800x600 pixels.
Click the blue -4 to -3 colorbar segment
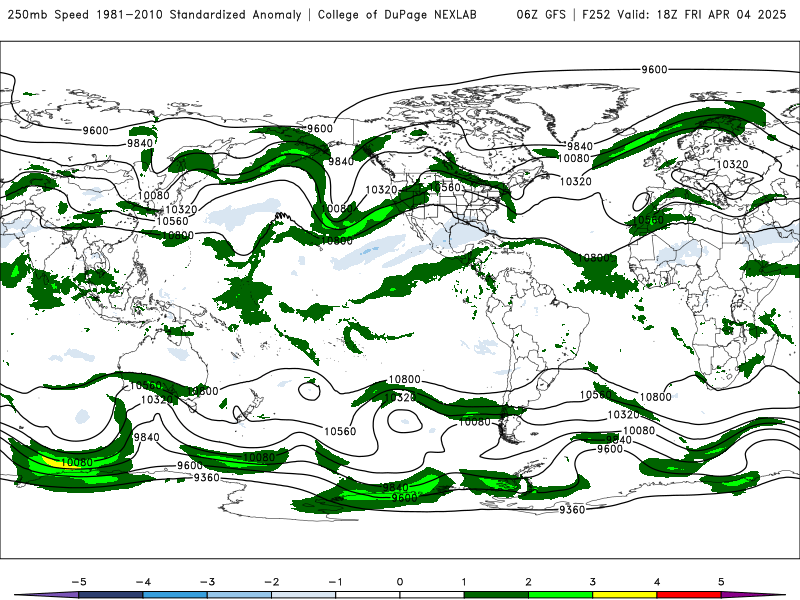(x=175, y=595)
